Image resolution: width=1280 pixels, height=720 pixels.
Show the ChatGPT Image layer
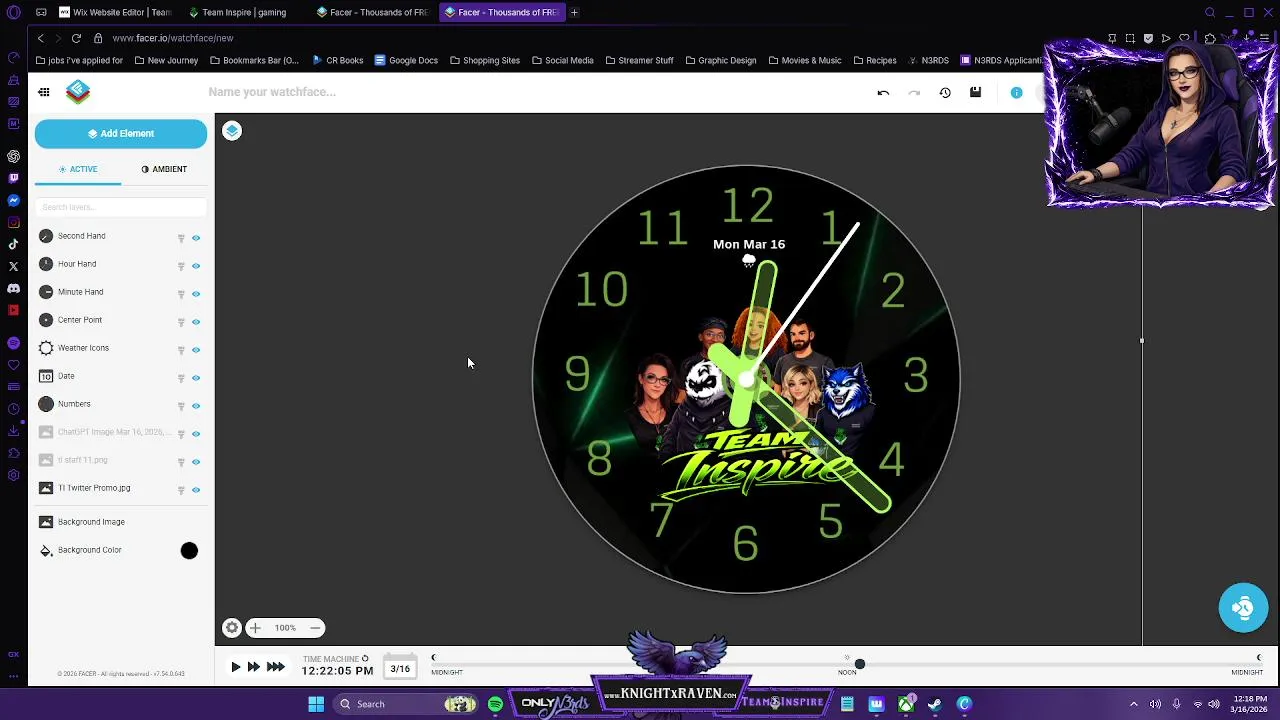click(196, 434)
